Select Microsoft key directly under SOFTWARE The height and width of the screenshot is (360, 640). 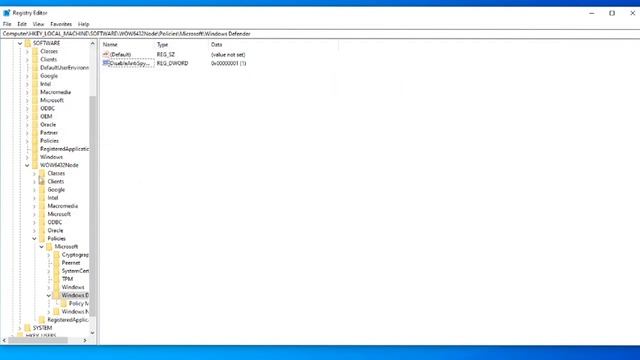click(x=52, y=100)
